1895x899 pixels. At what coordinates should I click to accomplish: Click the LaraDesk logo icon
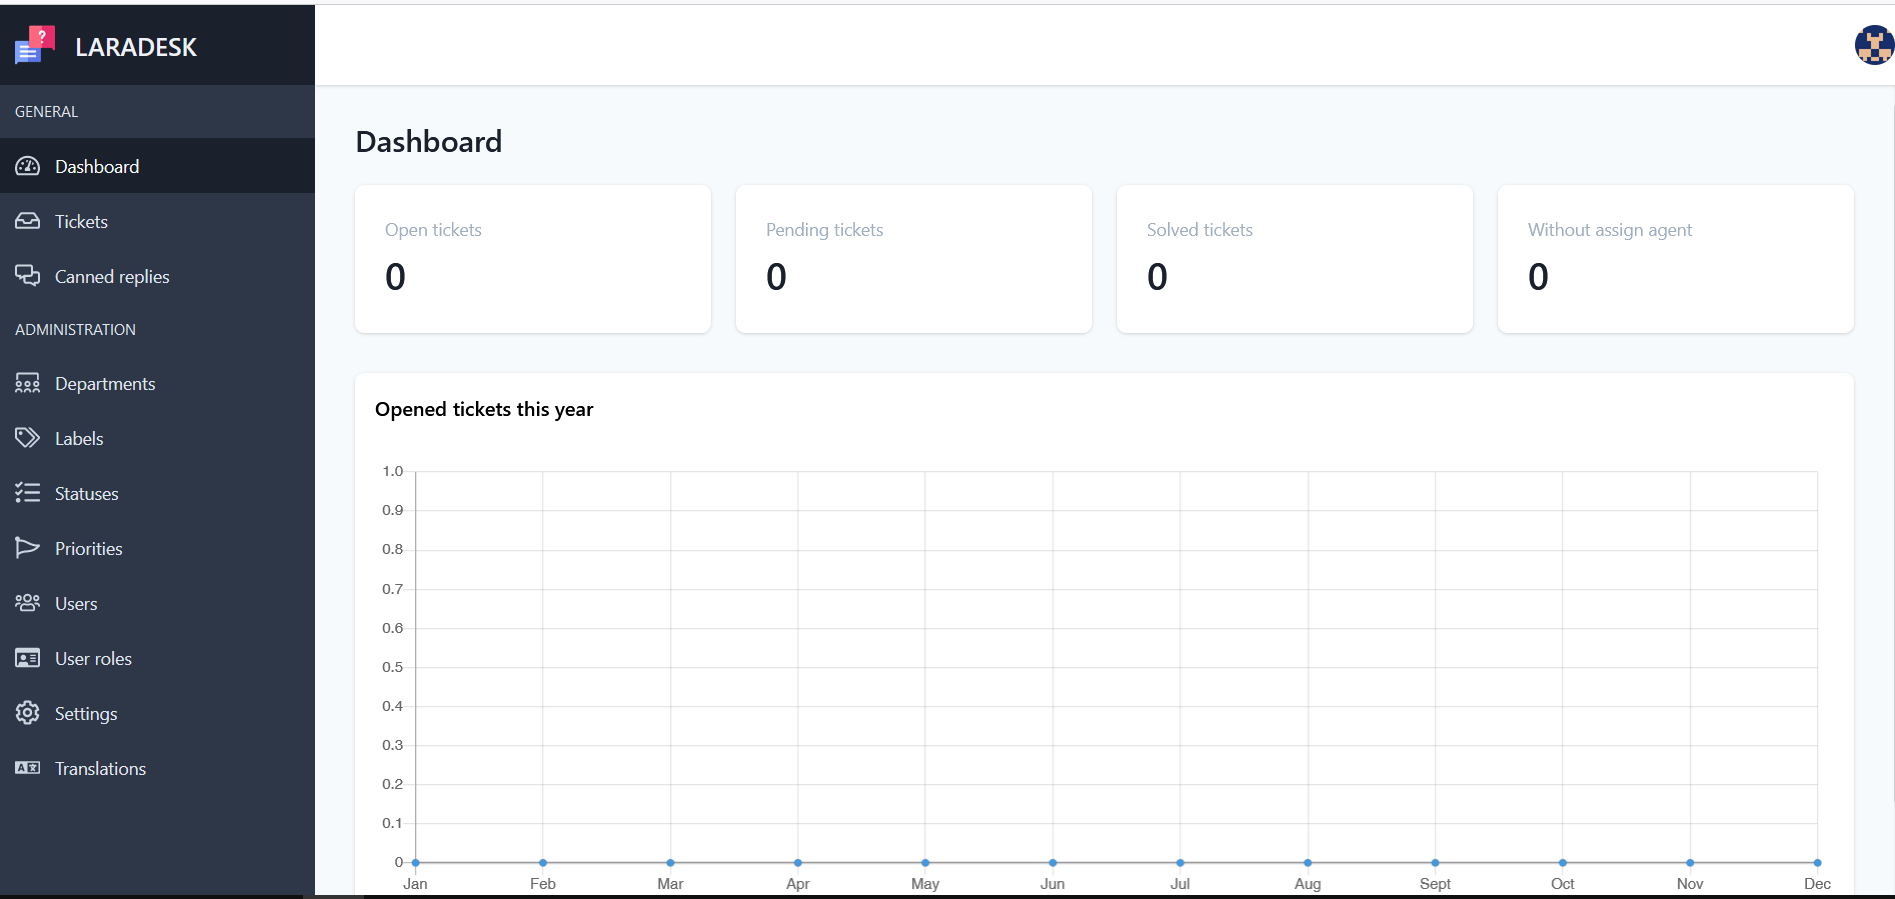tap(35, 46)
